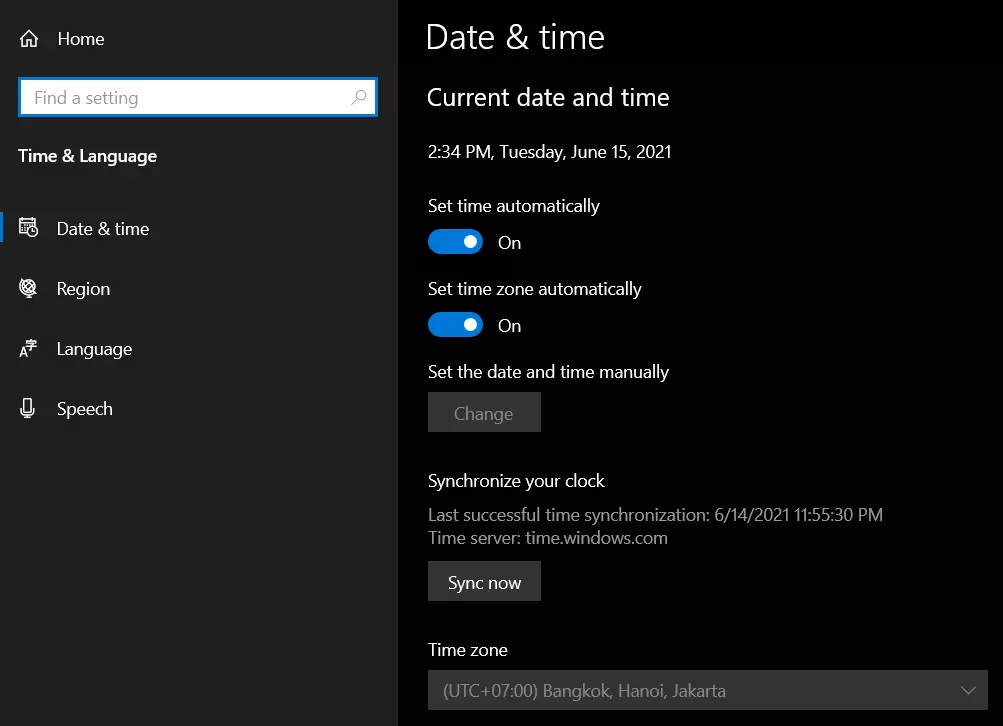Click the Sync now button
The width and height of the screenshot is (1003, 726).
point(484,581)
